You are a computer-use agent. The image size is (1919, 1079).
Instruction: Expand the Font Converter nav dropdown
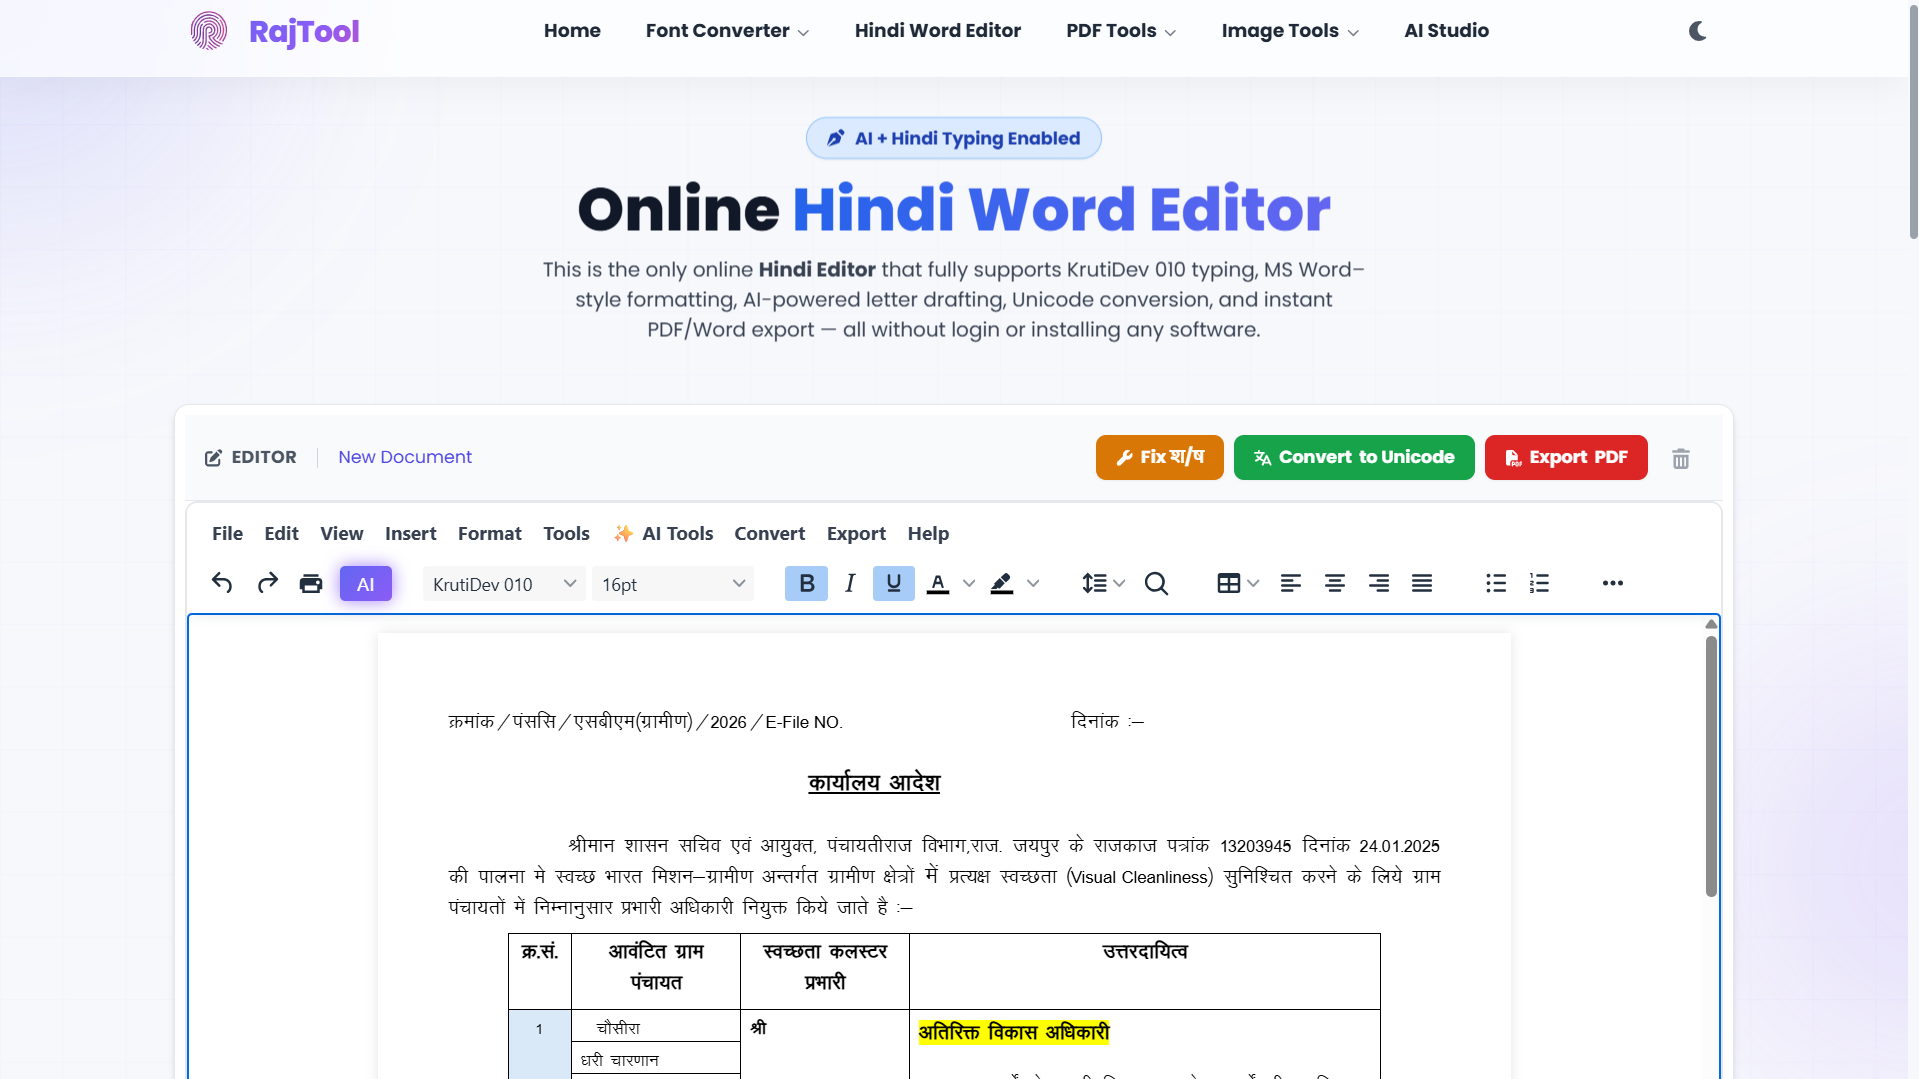click(x=727, y=31)
